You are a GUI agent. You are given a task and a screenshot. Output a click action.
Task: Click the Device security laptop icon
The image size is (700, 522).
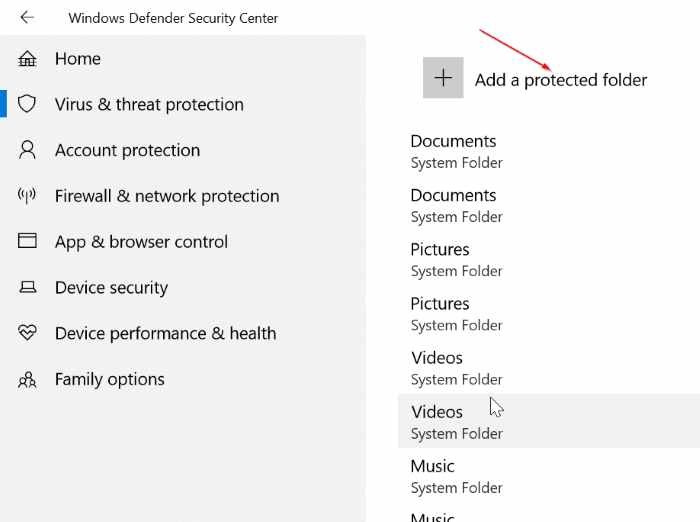click(27, 288)
